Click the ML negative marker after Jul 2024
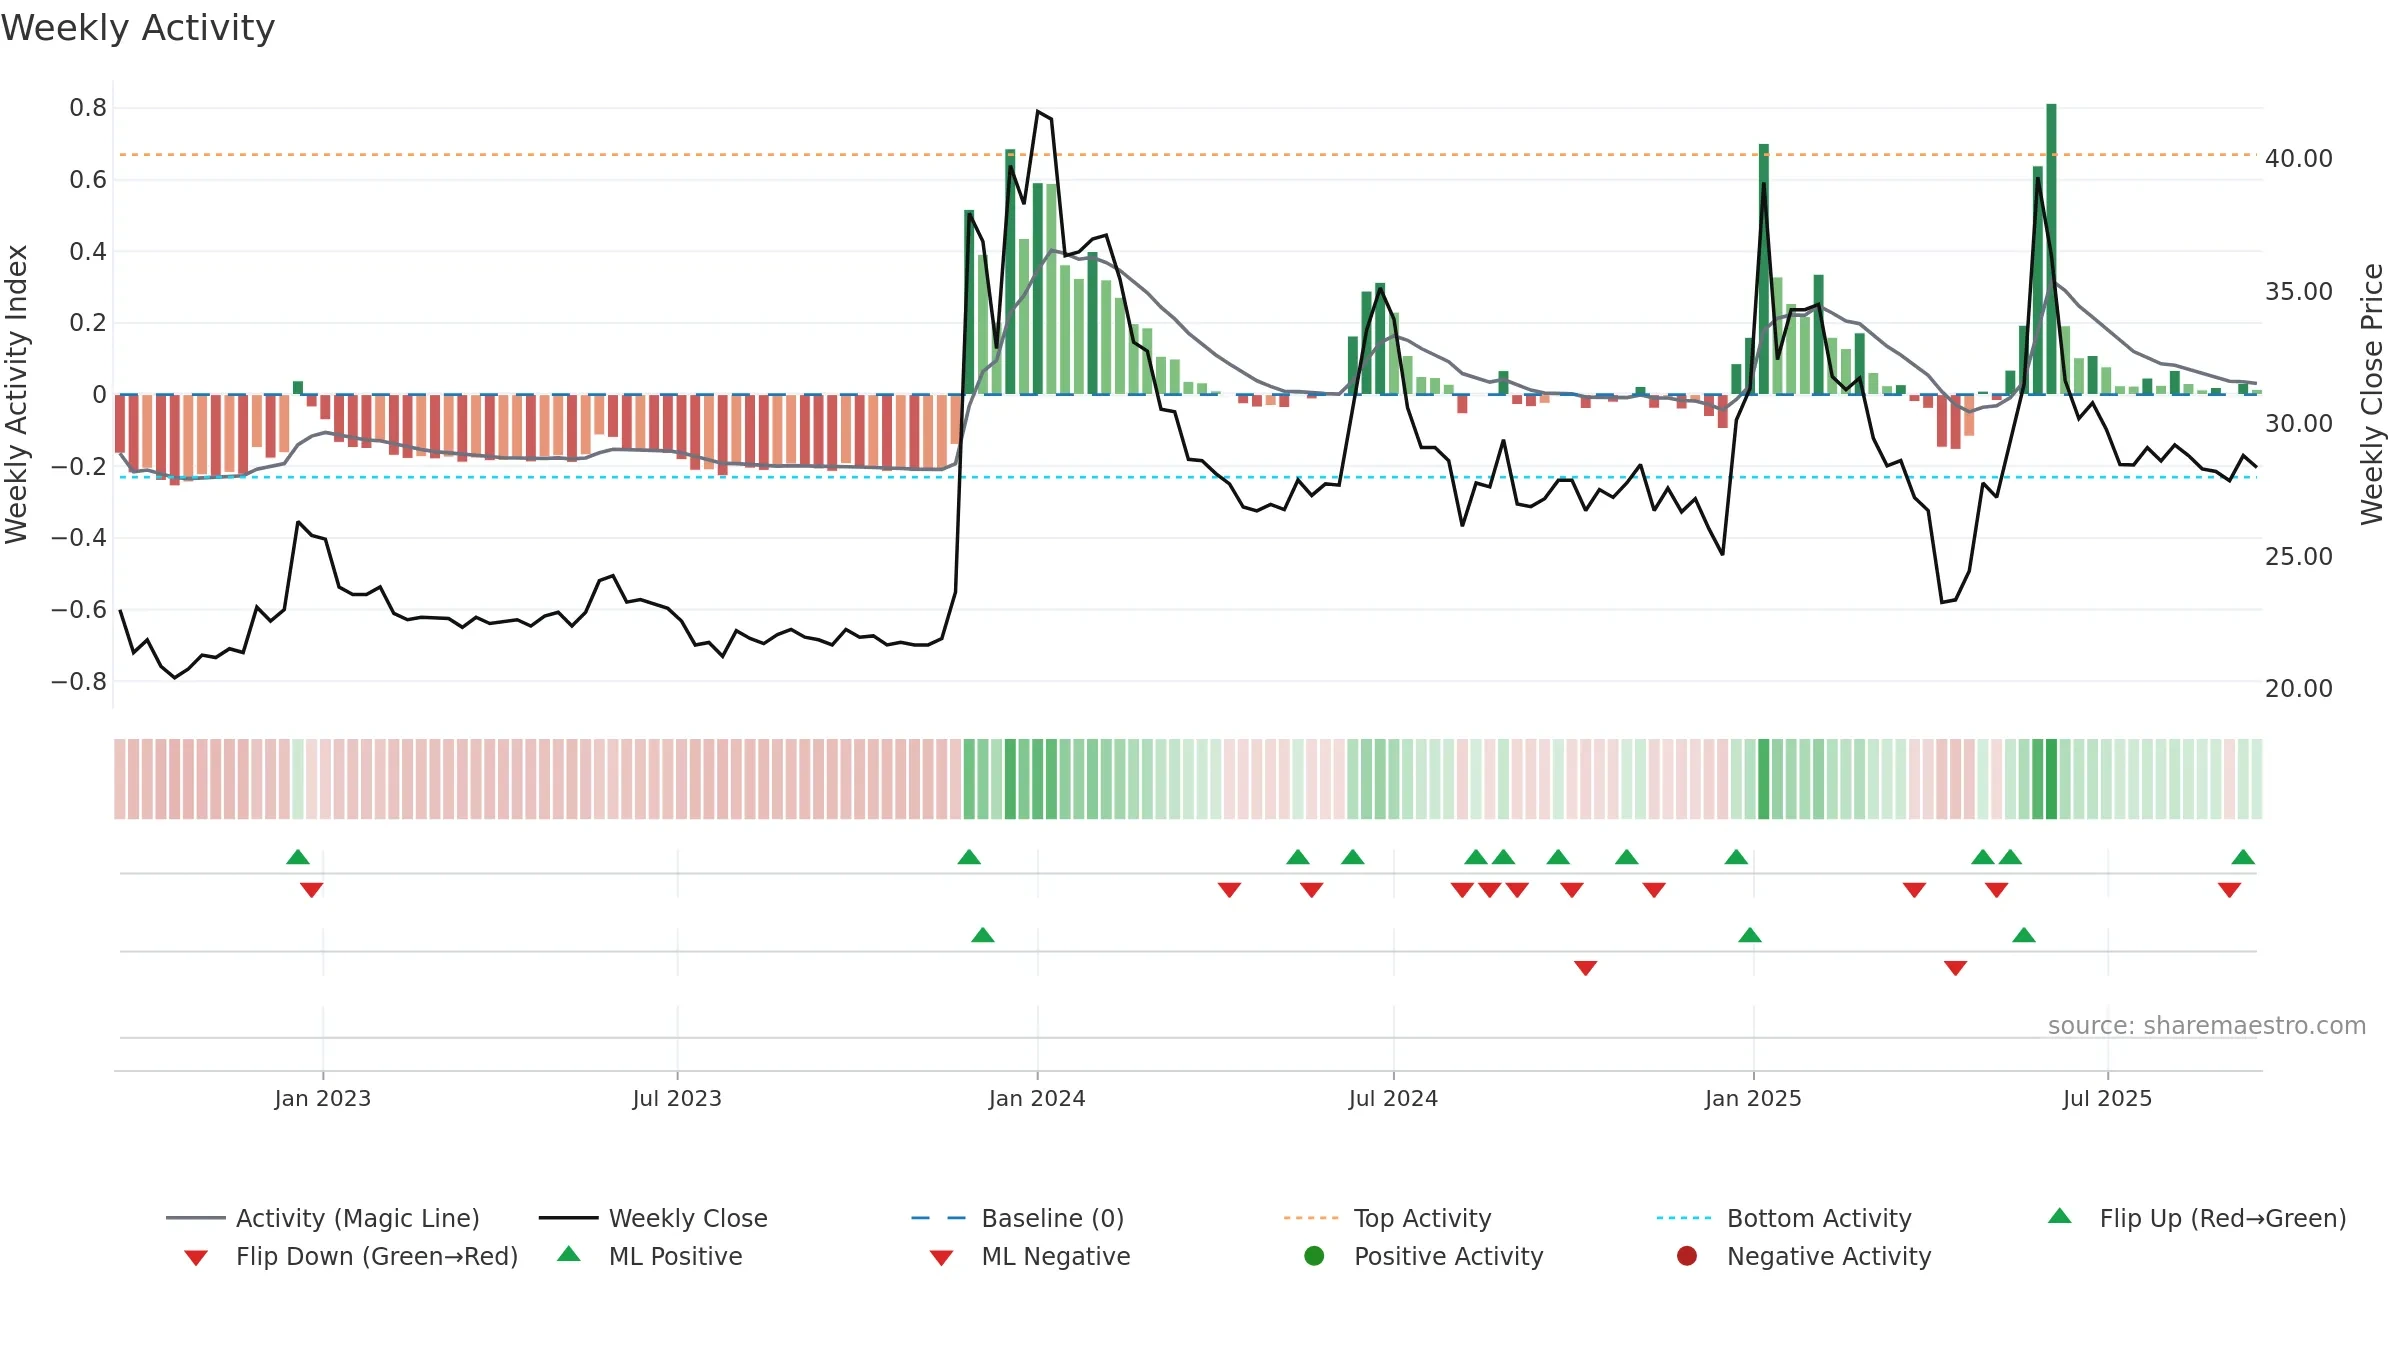This screenshot has height=1350, width=2400. point(1585,968)
